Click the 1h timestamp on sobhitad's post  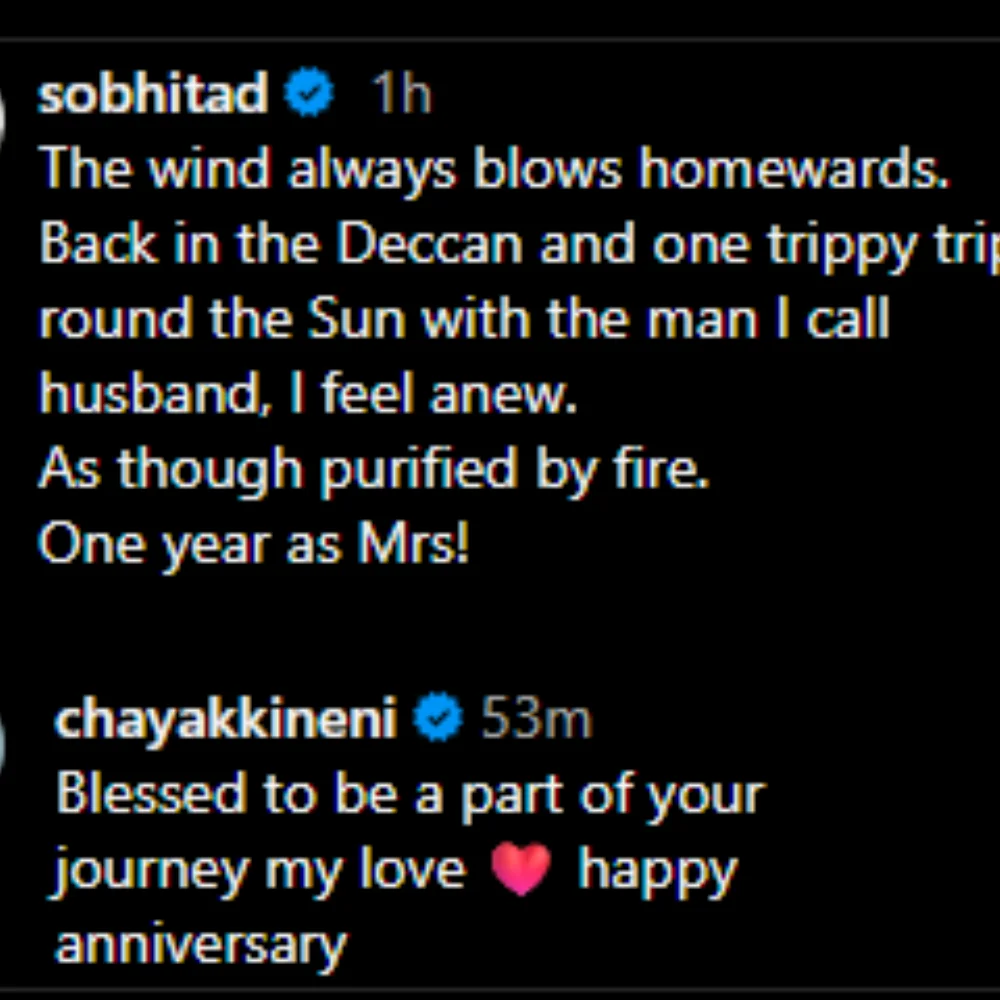coord(400,95)
